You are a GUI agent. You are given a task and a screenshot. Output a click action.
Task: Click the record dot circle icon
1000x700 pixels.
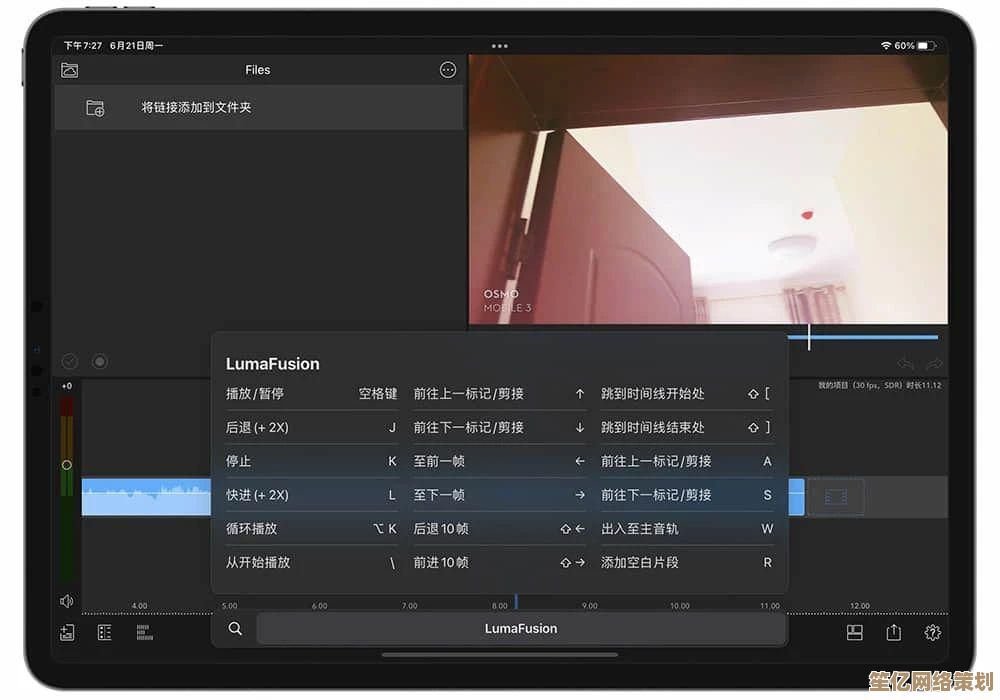click(x=99, y=361)
